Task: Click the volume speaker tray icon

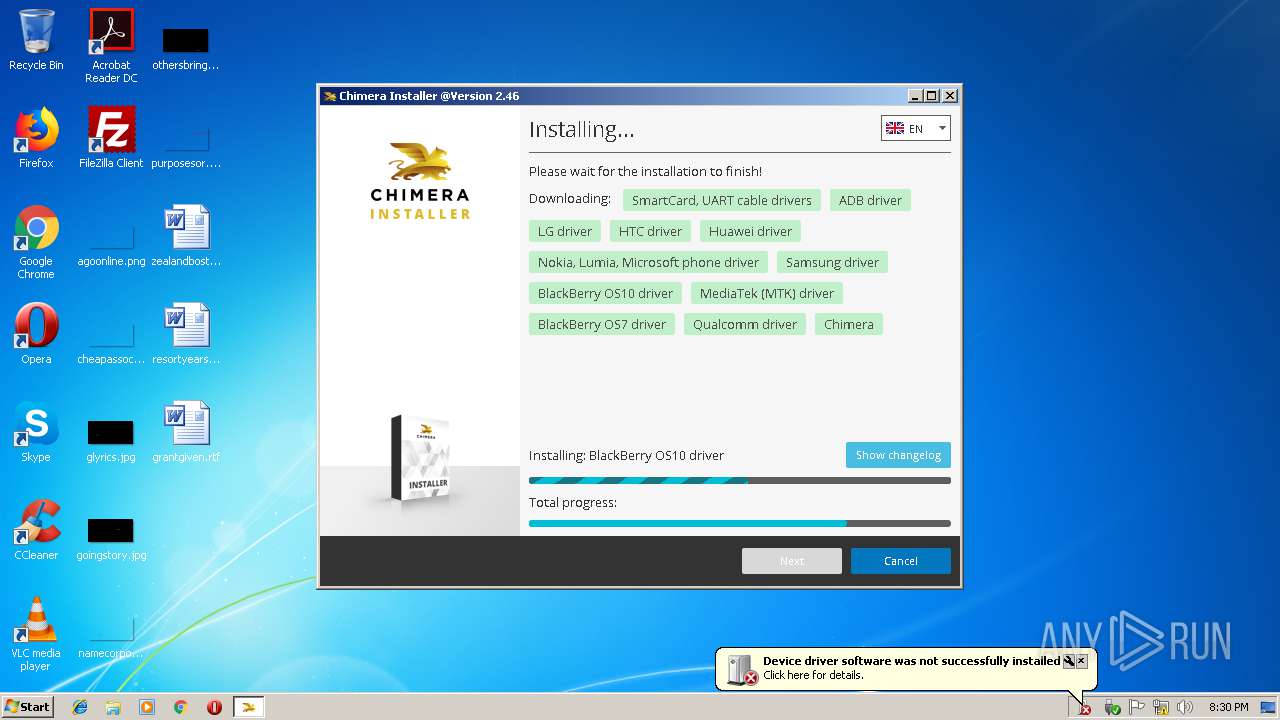Action: tap(1185, 707)
